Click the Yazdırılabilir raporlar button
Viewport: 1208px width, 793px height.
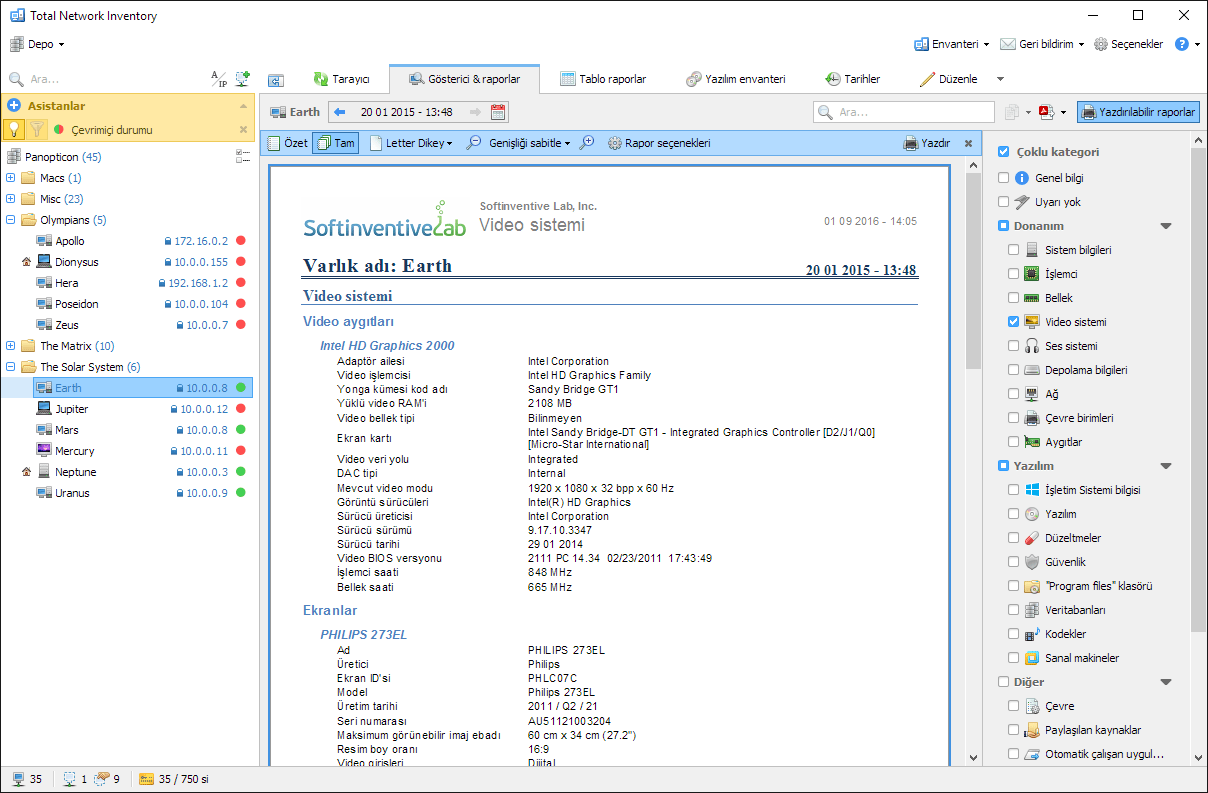pyautogui.click(x=1138, y=112)
